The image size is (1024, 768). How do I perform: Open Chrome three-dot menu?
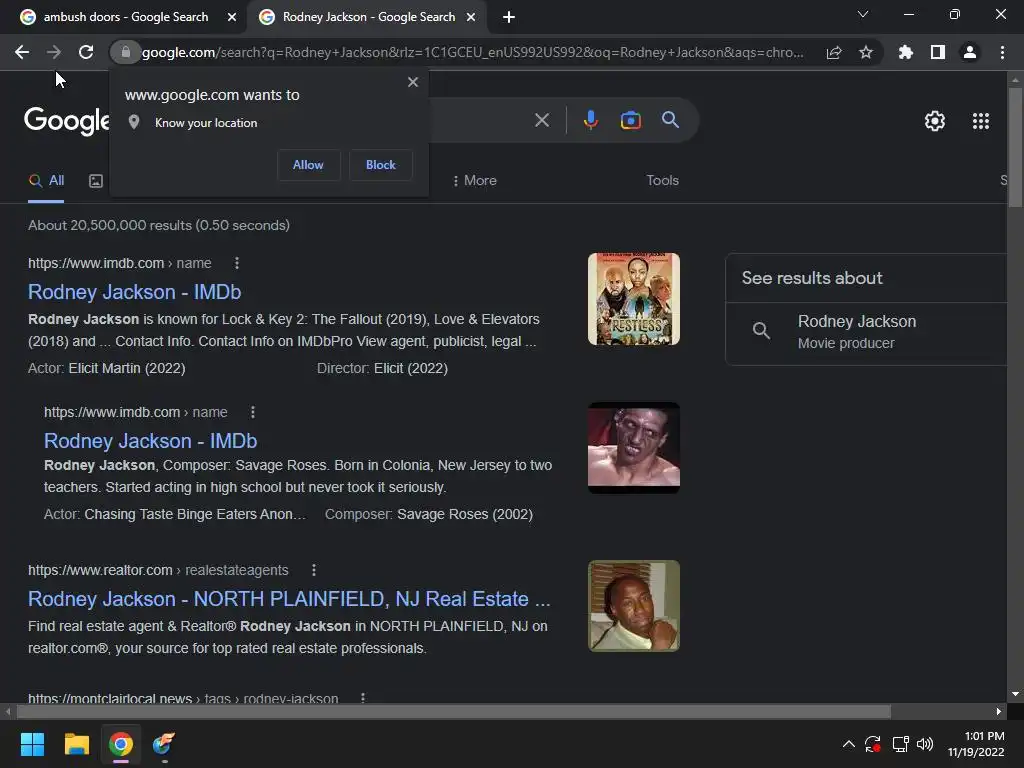click(1002, 52)
